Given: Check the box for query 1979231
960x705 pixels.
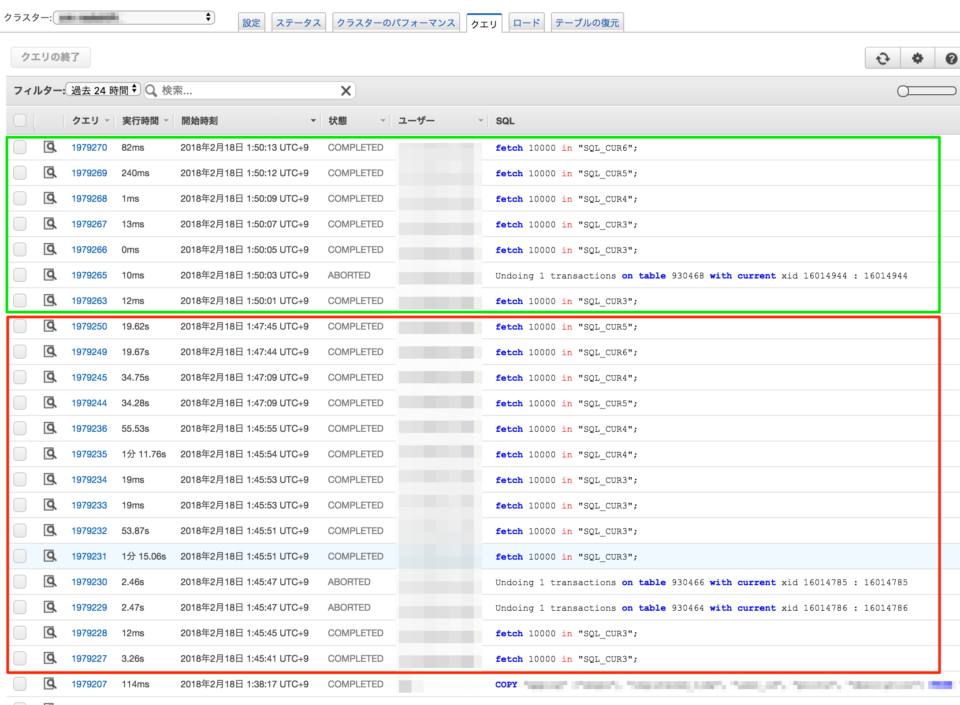Looking at the screenshot, I should [20, 556].
